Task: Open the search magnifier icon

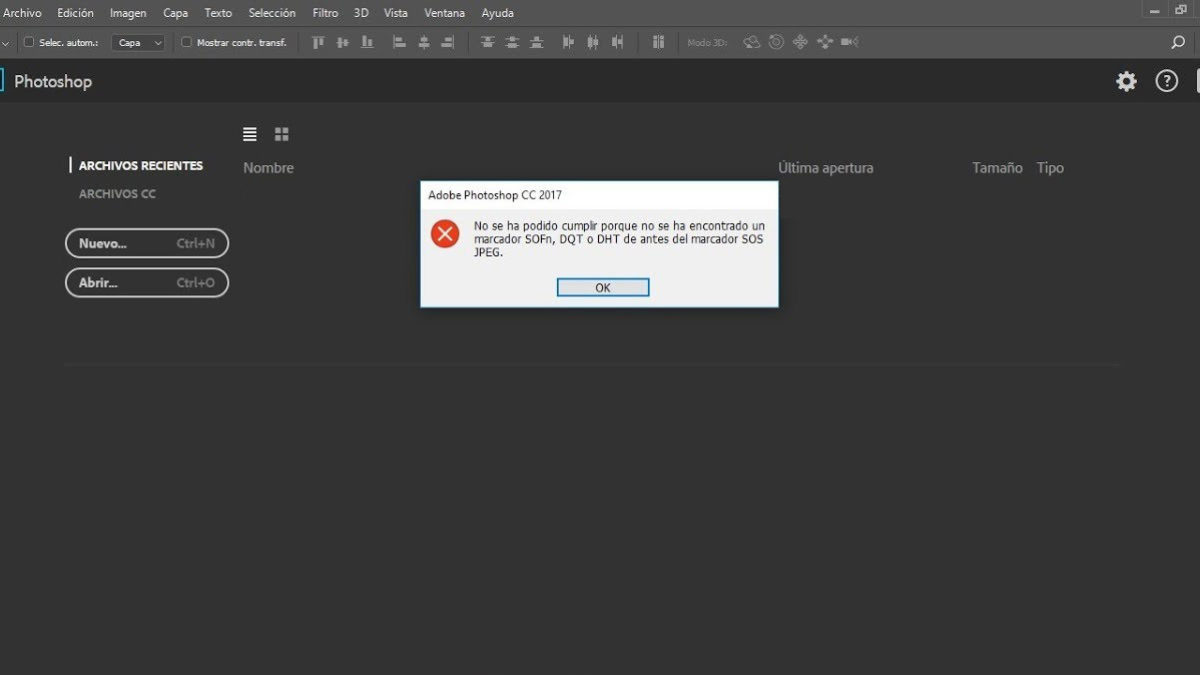Action: [x=1178, y=42]
